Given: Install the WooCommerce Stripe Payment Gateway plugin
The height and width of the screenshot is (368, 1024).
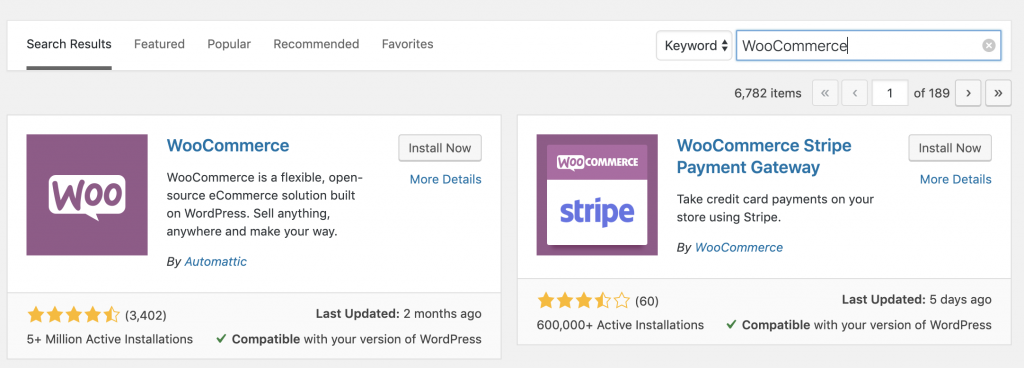Looking at the screenshot, I should click(x=950, y=148).
